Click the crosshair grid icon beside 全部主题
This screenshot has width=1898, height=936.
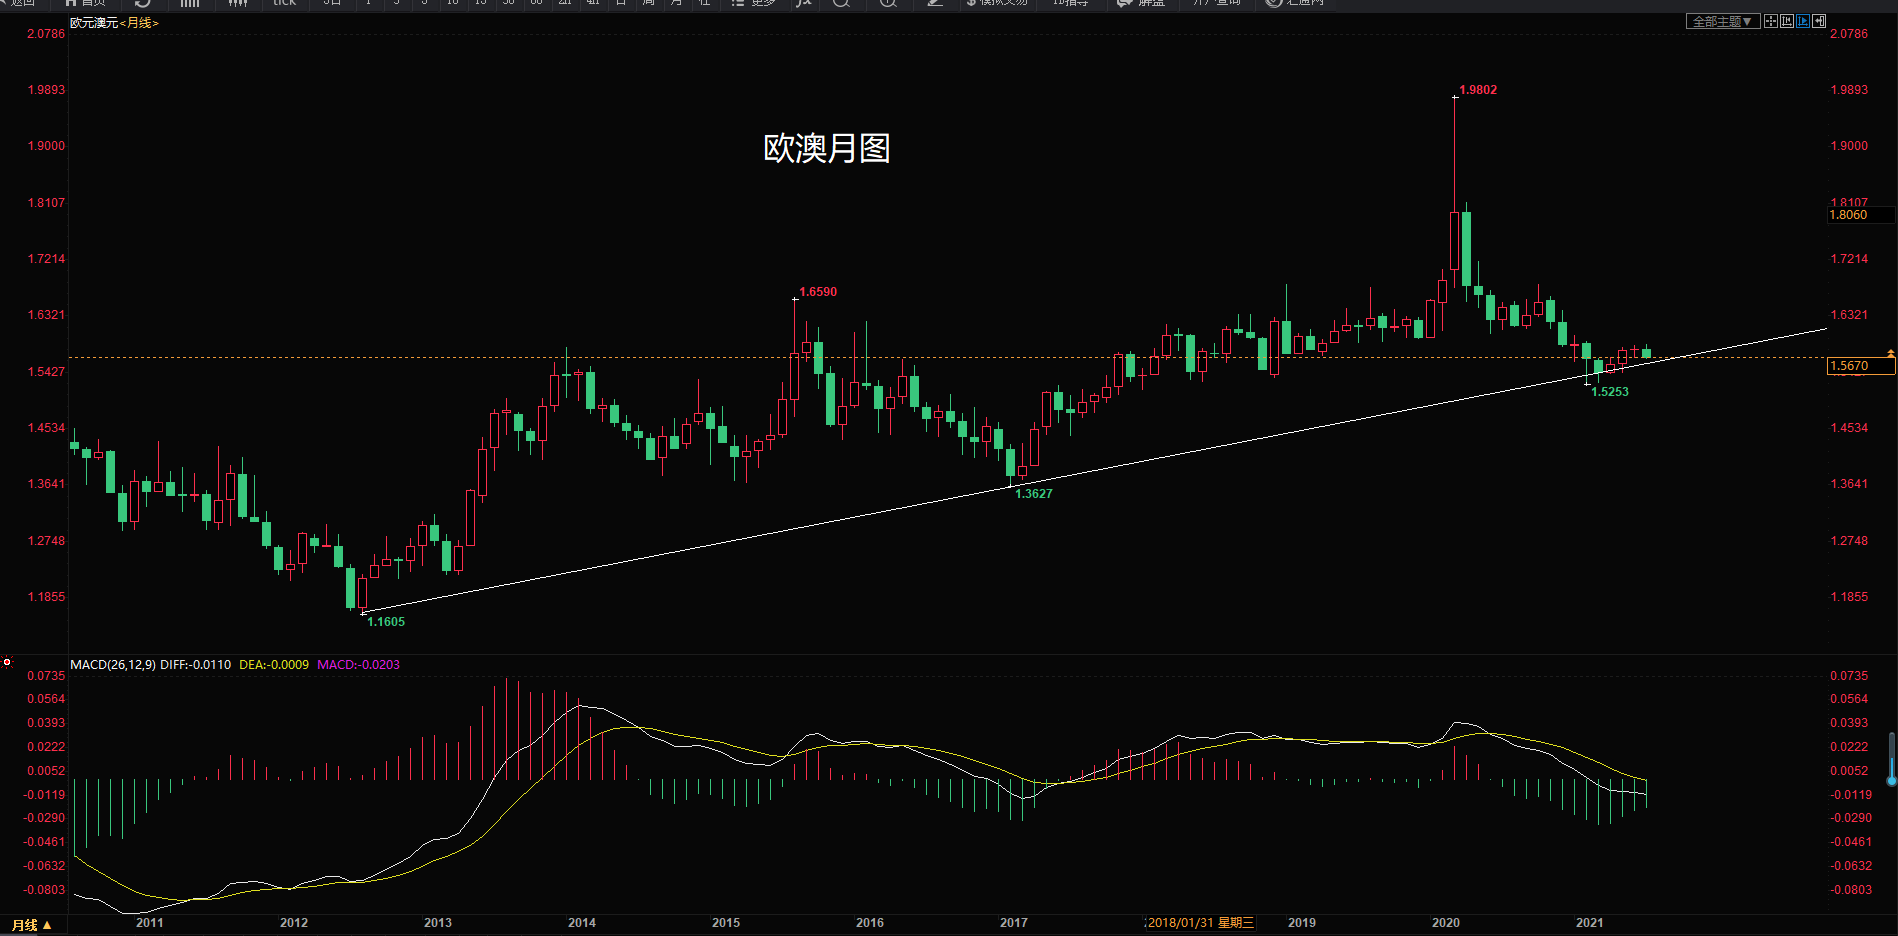[1771, 21]
